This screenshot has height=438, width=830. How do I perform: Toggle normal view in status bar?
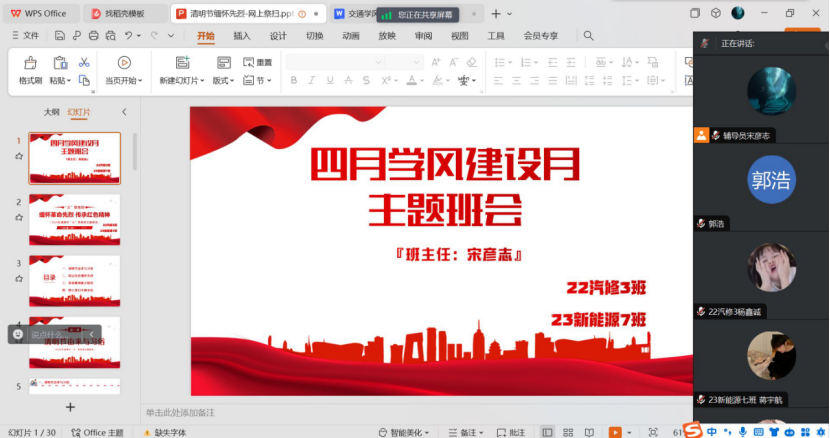[547, 432]
